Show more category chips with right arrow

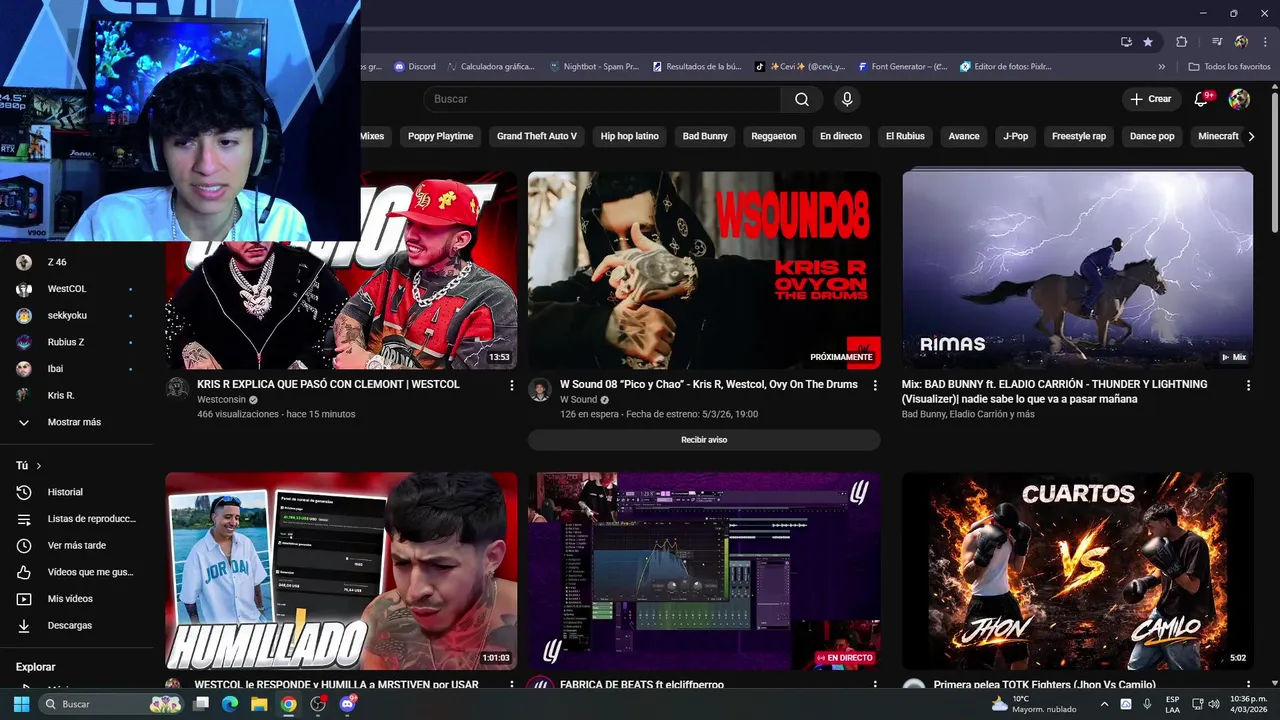1251,136
